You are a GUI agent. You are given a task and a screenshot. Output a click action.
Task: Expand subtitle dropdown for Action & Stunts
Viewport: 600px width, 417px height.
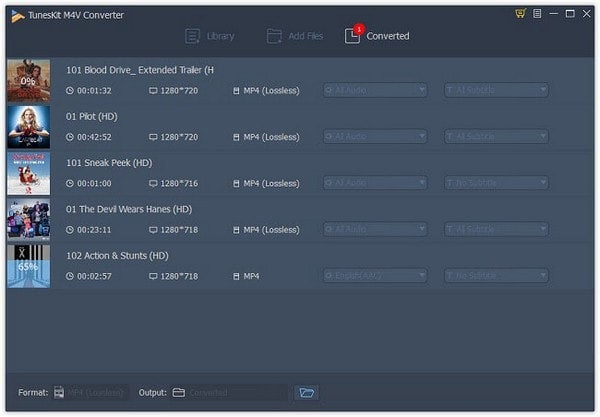point(496,276)
